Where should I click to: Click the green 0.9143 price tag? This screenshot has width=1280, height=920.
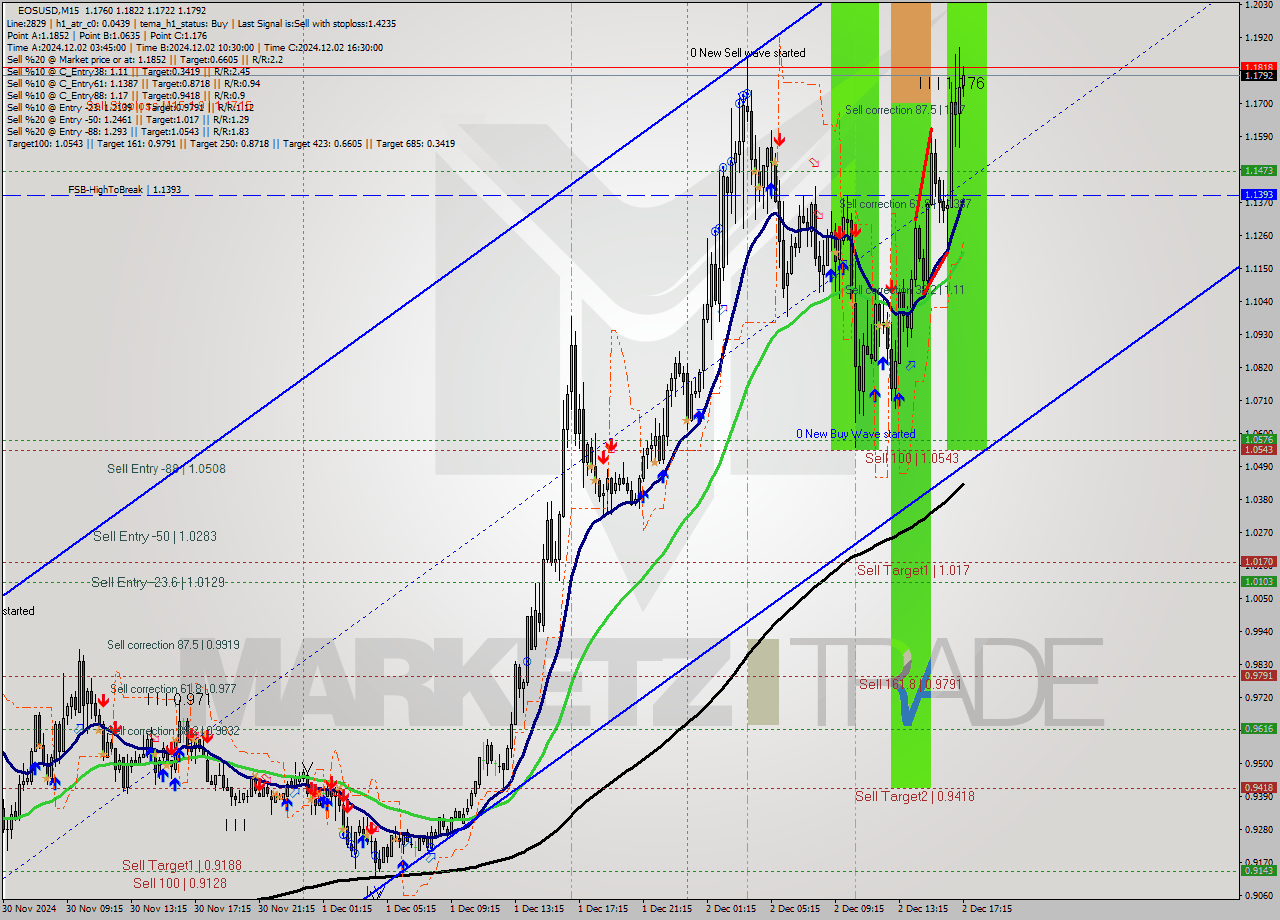pos(1258,870)
